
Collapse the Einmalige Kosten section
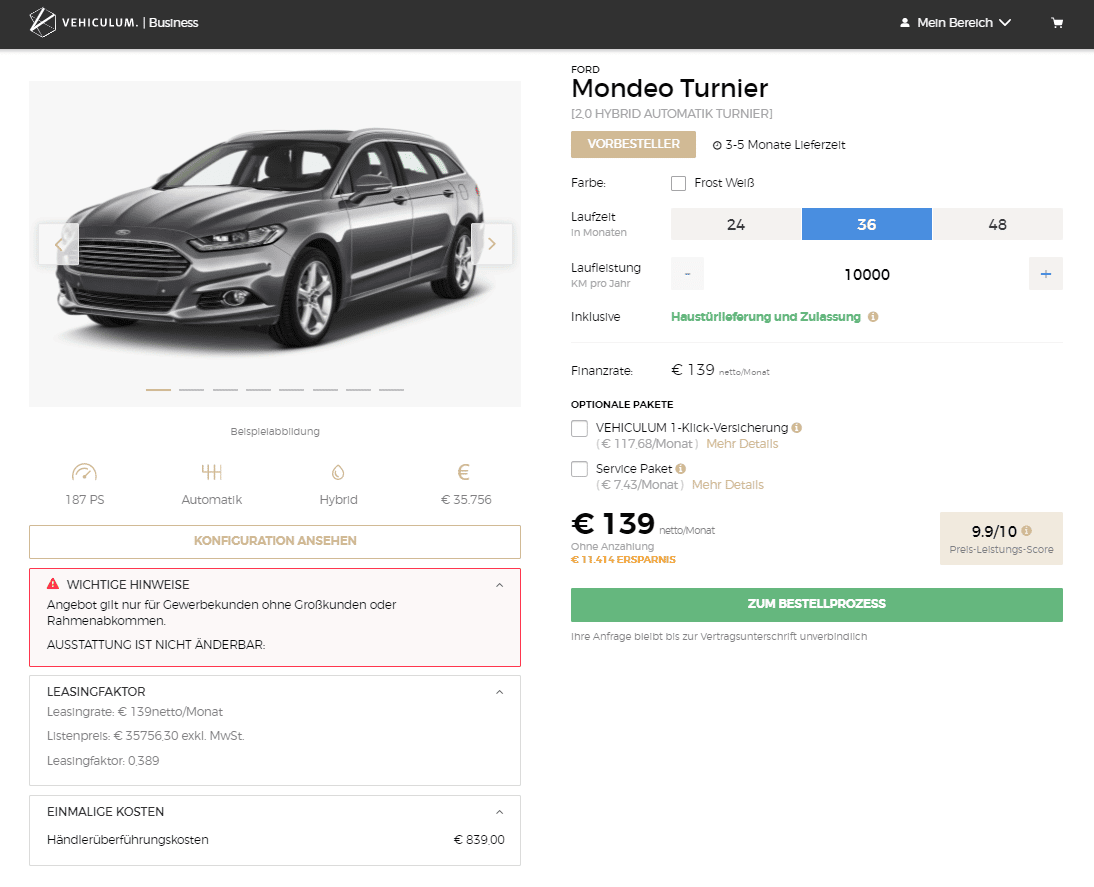point(500,812)
